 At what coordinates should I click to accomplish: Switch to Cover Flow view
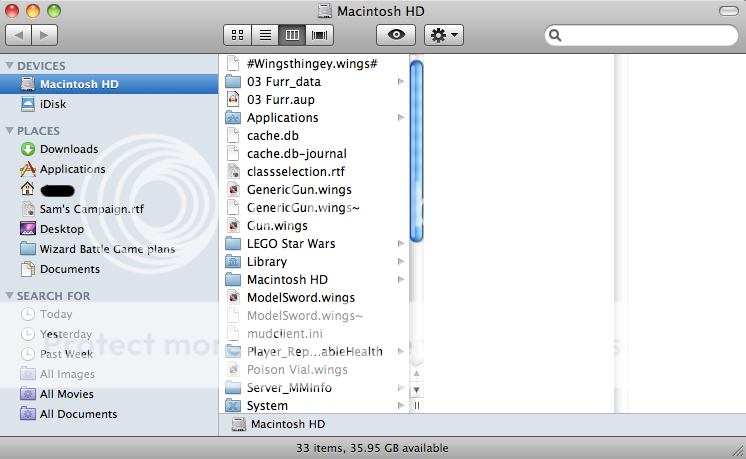coord(320,35)
